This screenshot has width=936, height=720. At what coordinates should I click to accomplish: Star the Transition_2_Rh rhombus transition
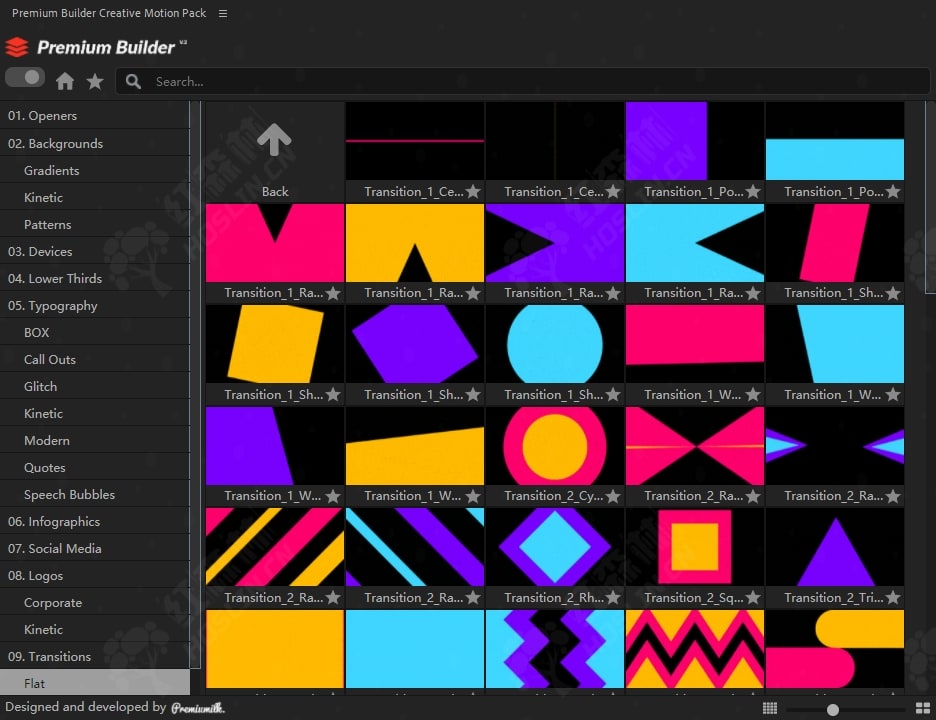613,597
